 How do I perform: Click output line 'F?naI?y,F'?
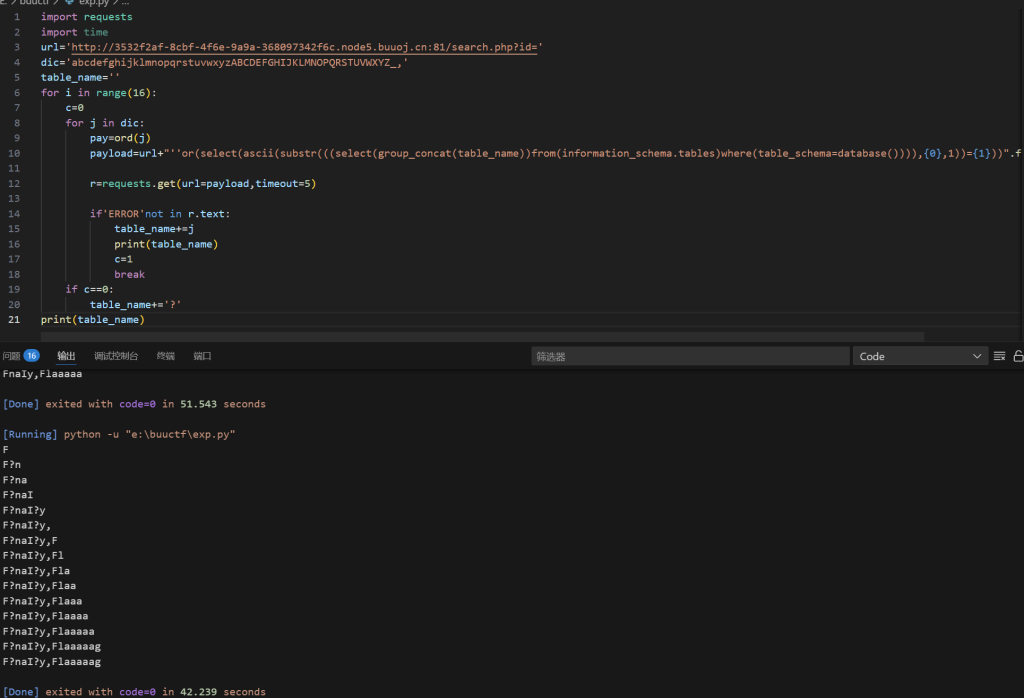point(30,541)
